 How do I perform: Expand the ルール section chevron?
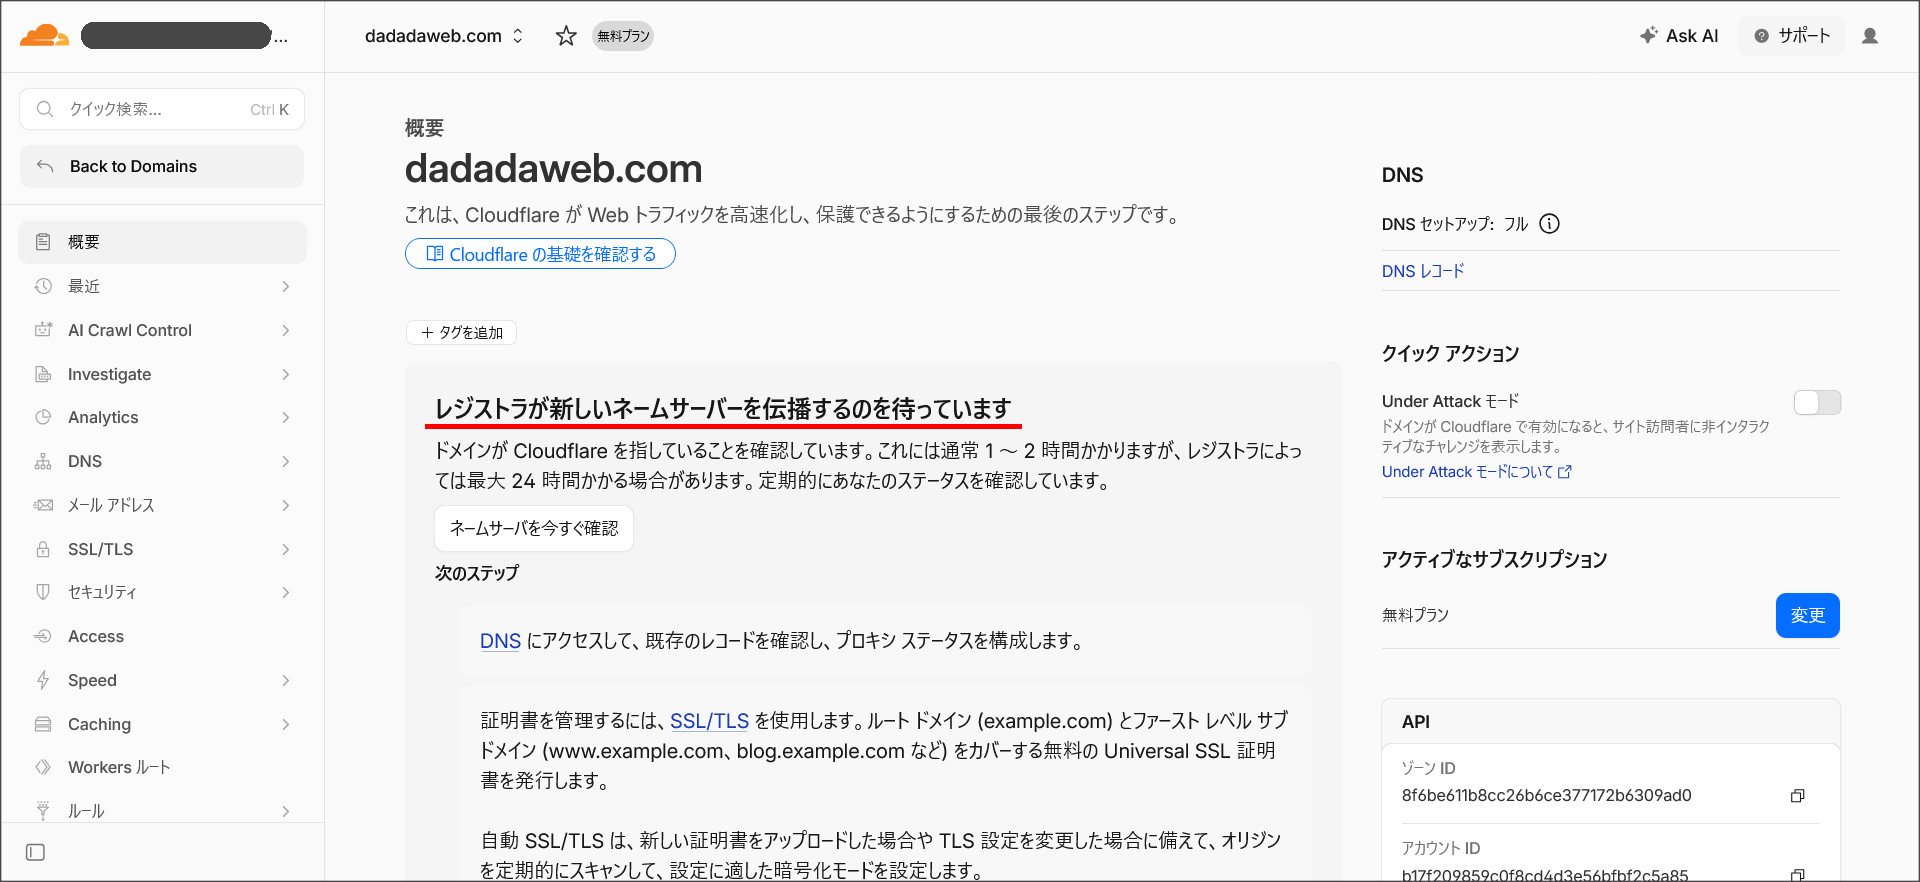click(x=286, y=811)
